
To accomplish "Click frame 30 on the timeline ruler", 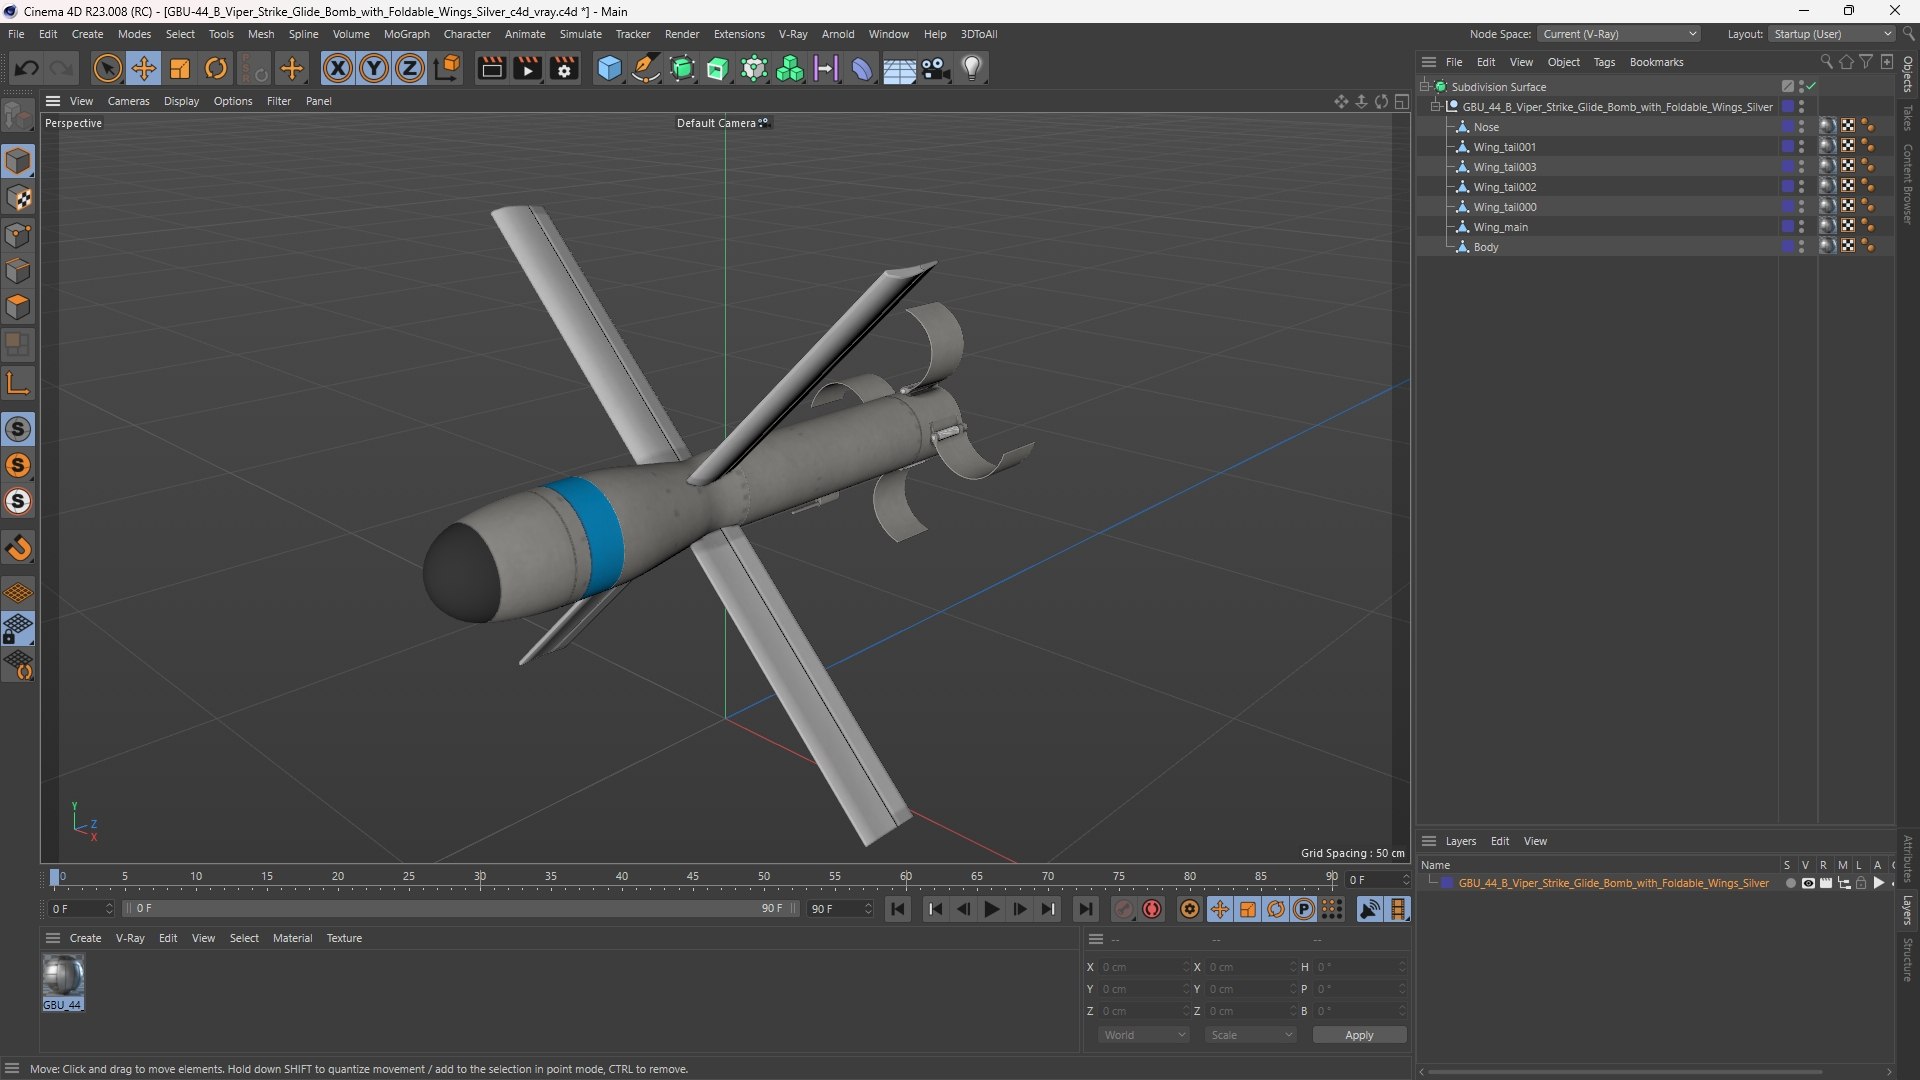I will tap(480, 877).
